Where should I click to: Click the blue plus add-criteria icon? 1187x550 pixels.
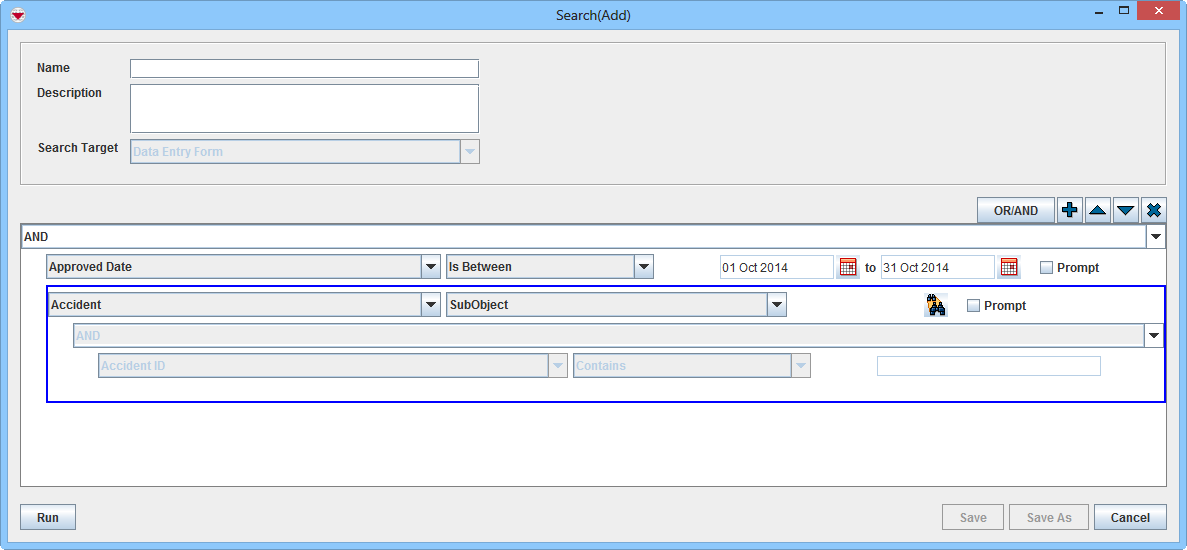1070,210
